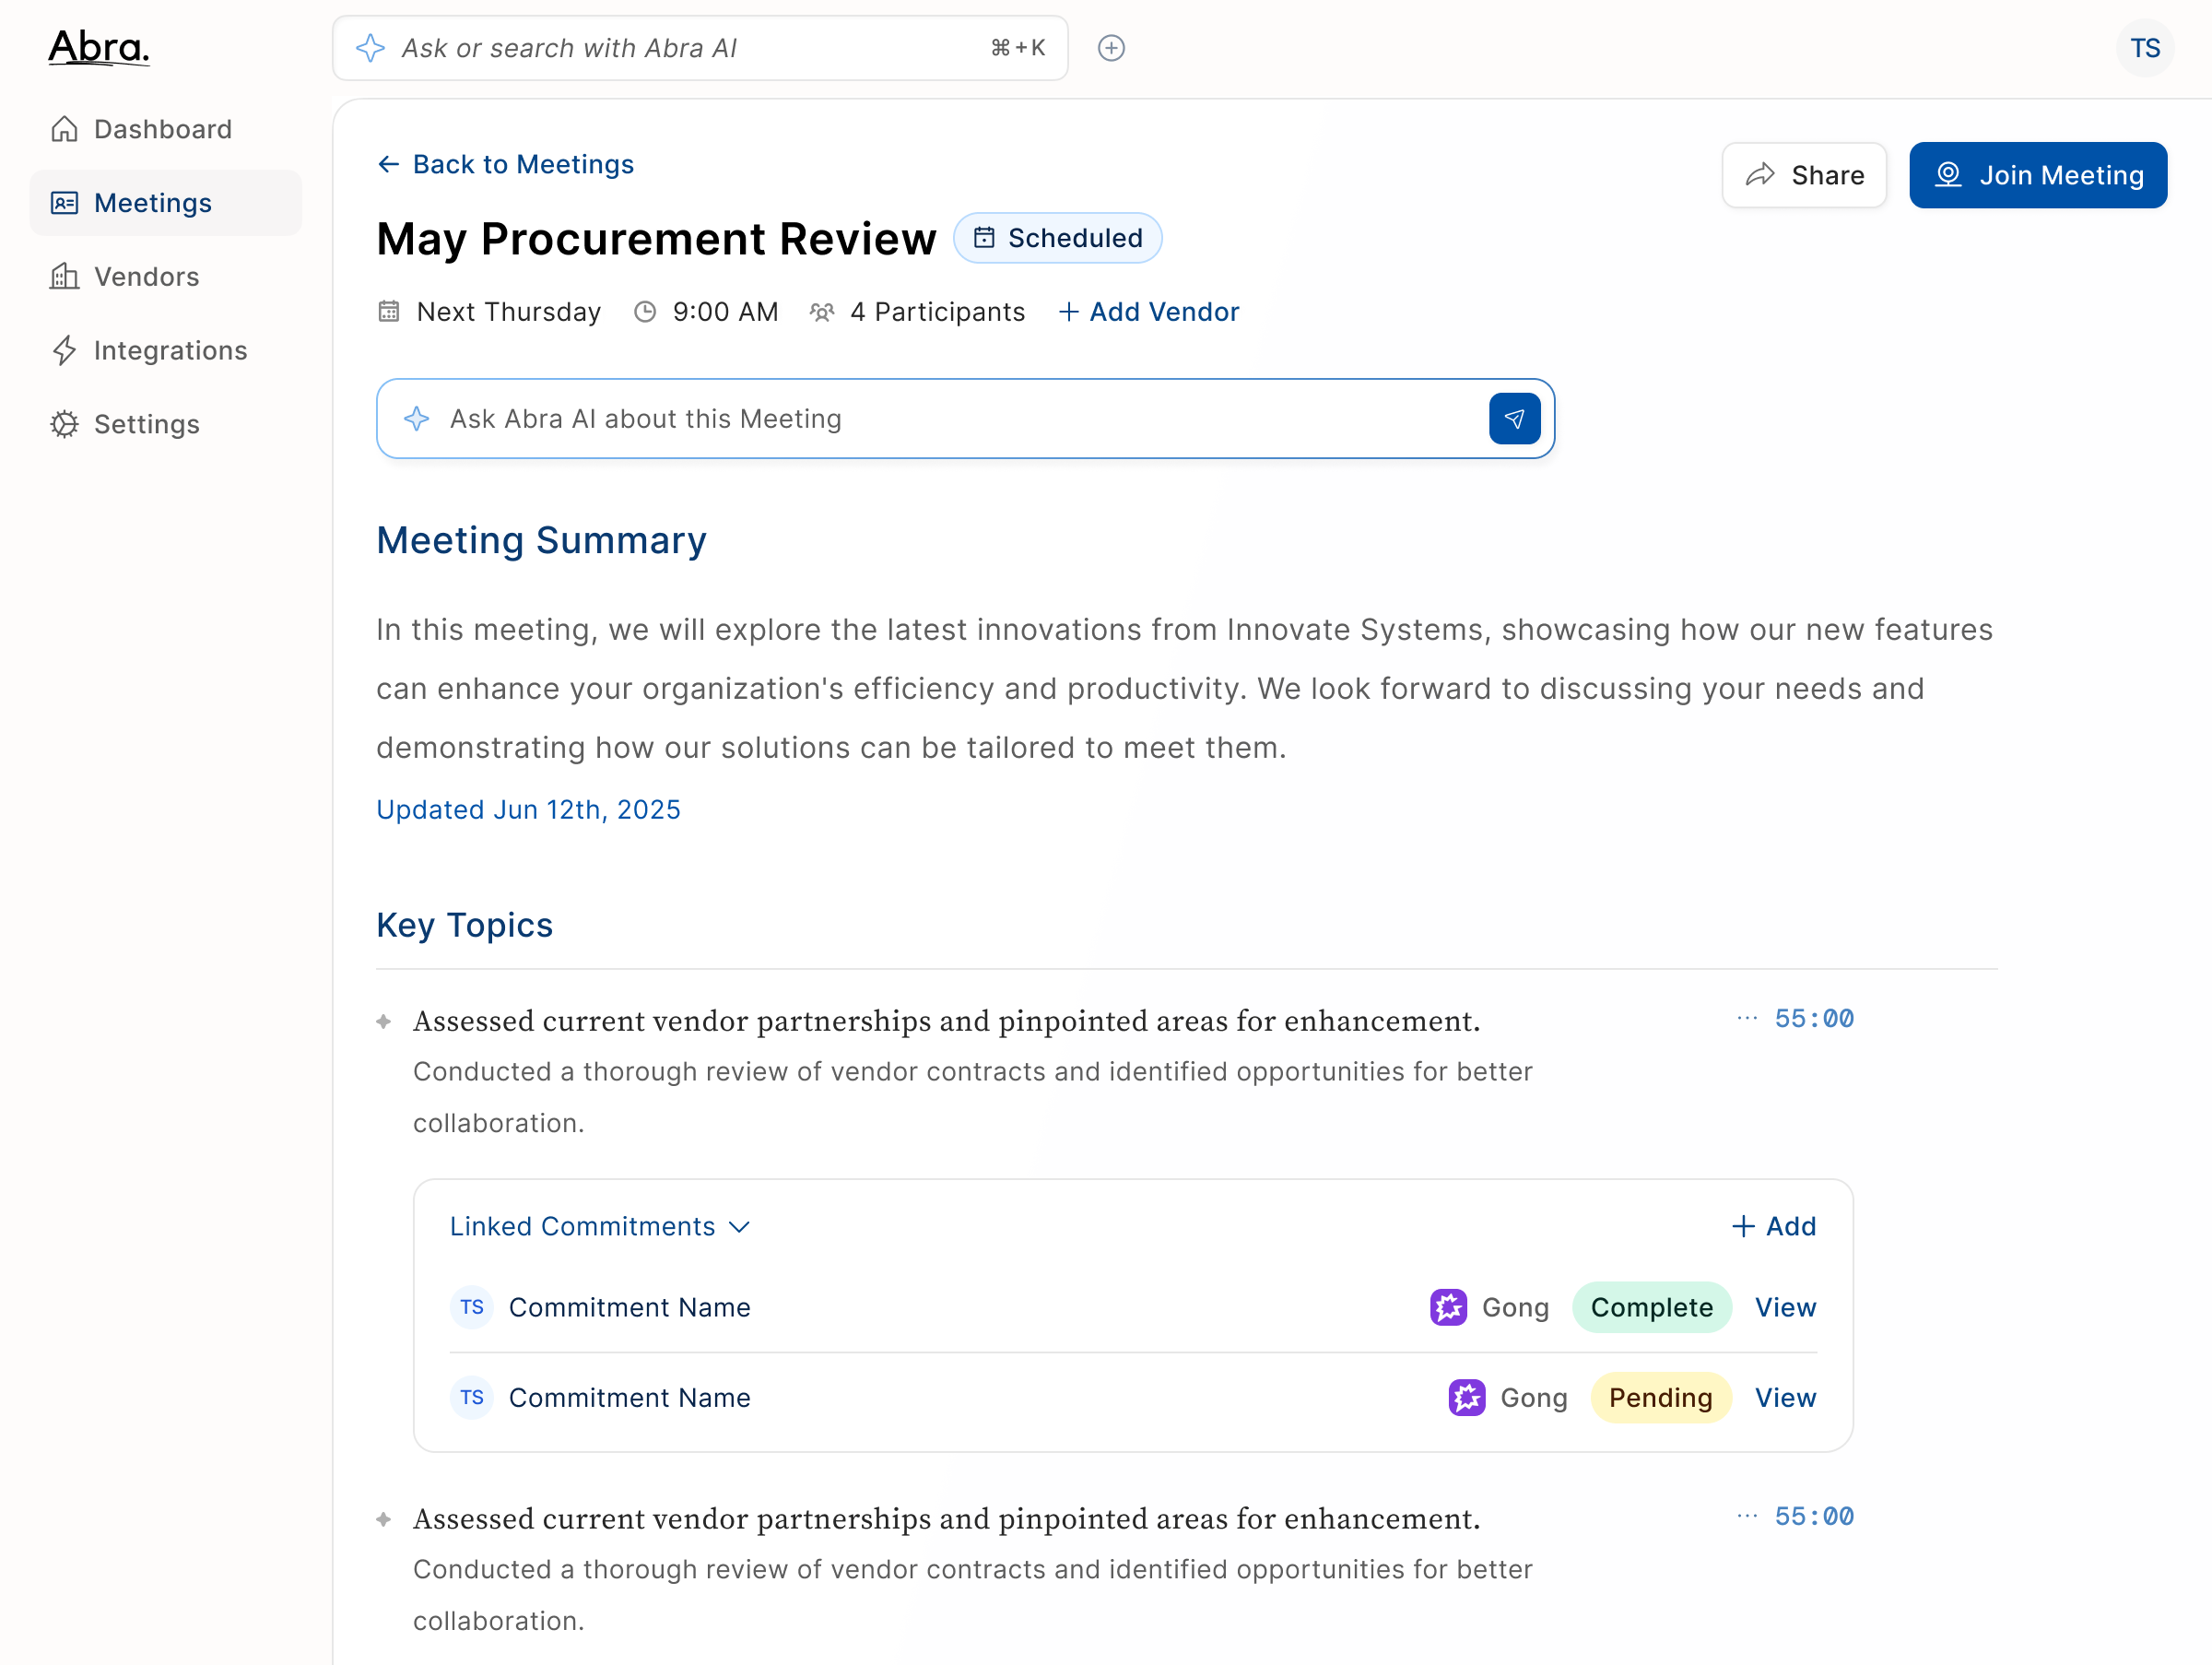Toggle the first key topic's sparkle marker

pos(384,1021)
